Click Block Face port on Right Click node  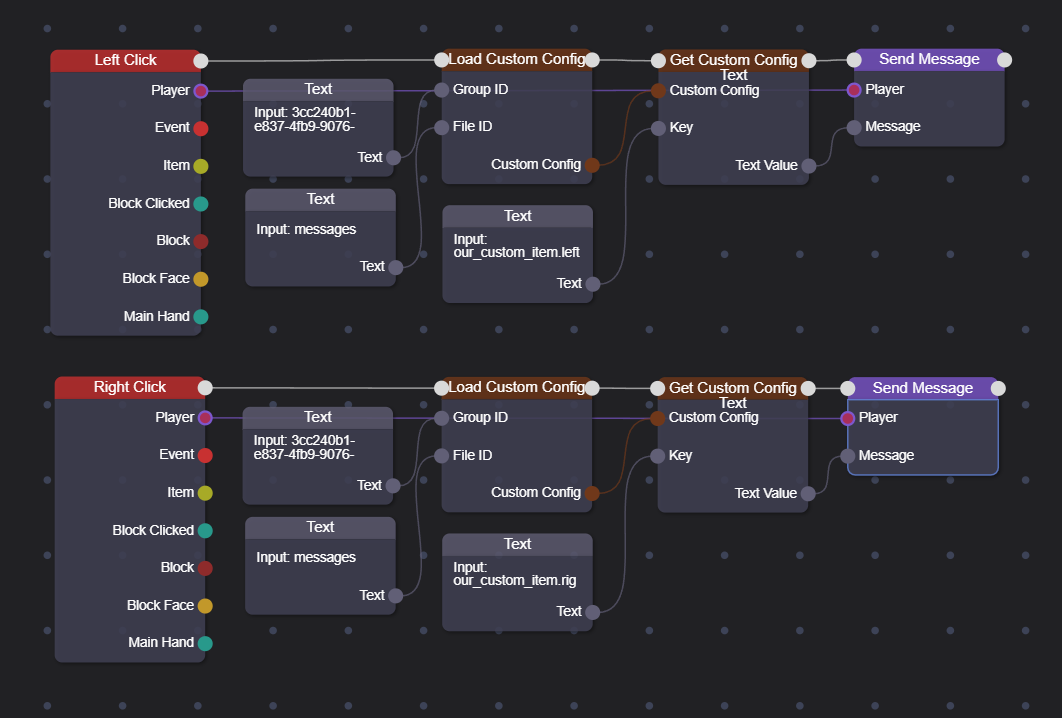coord(205,606)
